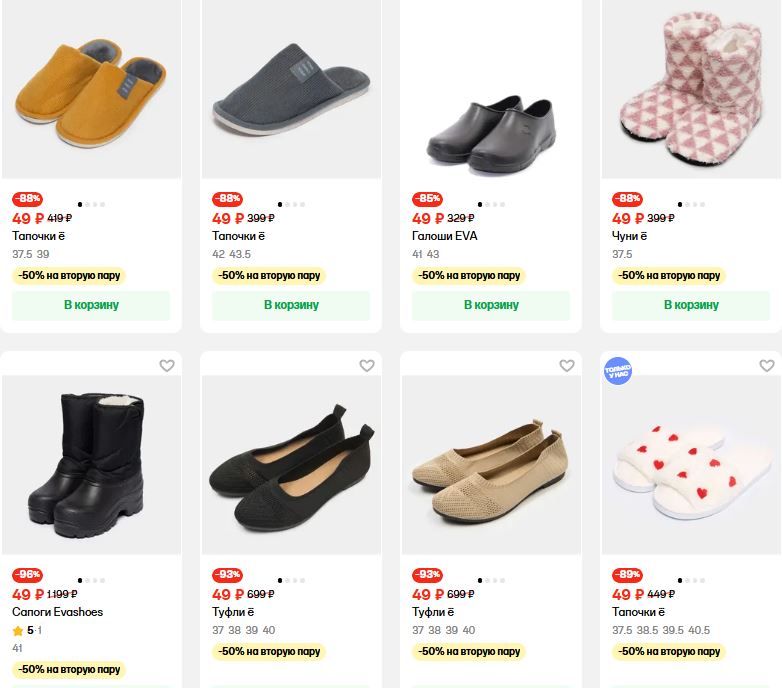
Task: Add beige Туфли ё to favorites
Action: [x=567, y=366]
